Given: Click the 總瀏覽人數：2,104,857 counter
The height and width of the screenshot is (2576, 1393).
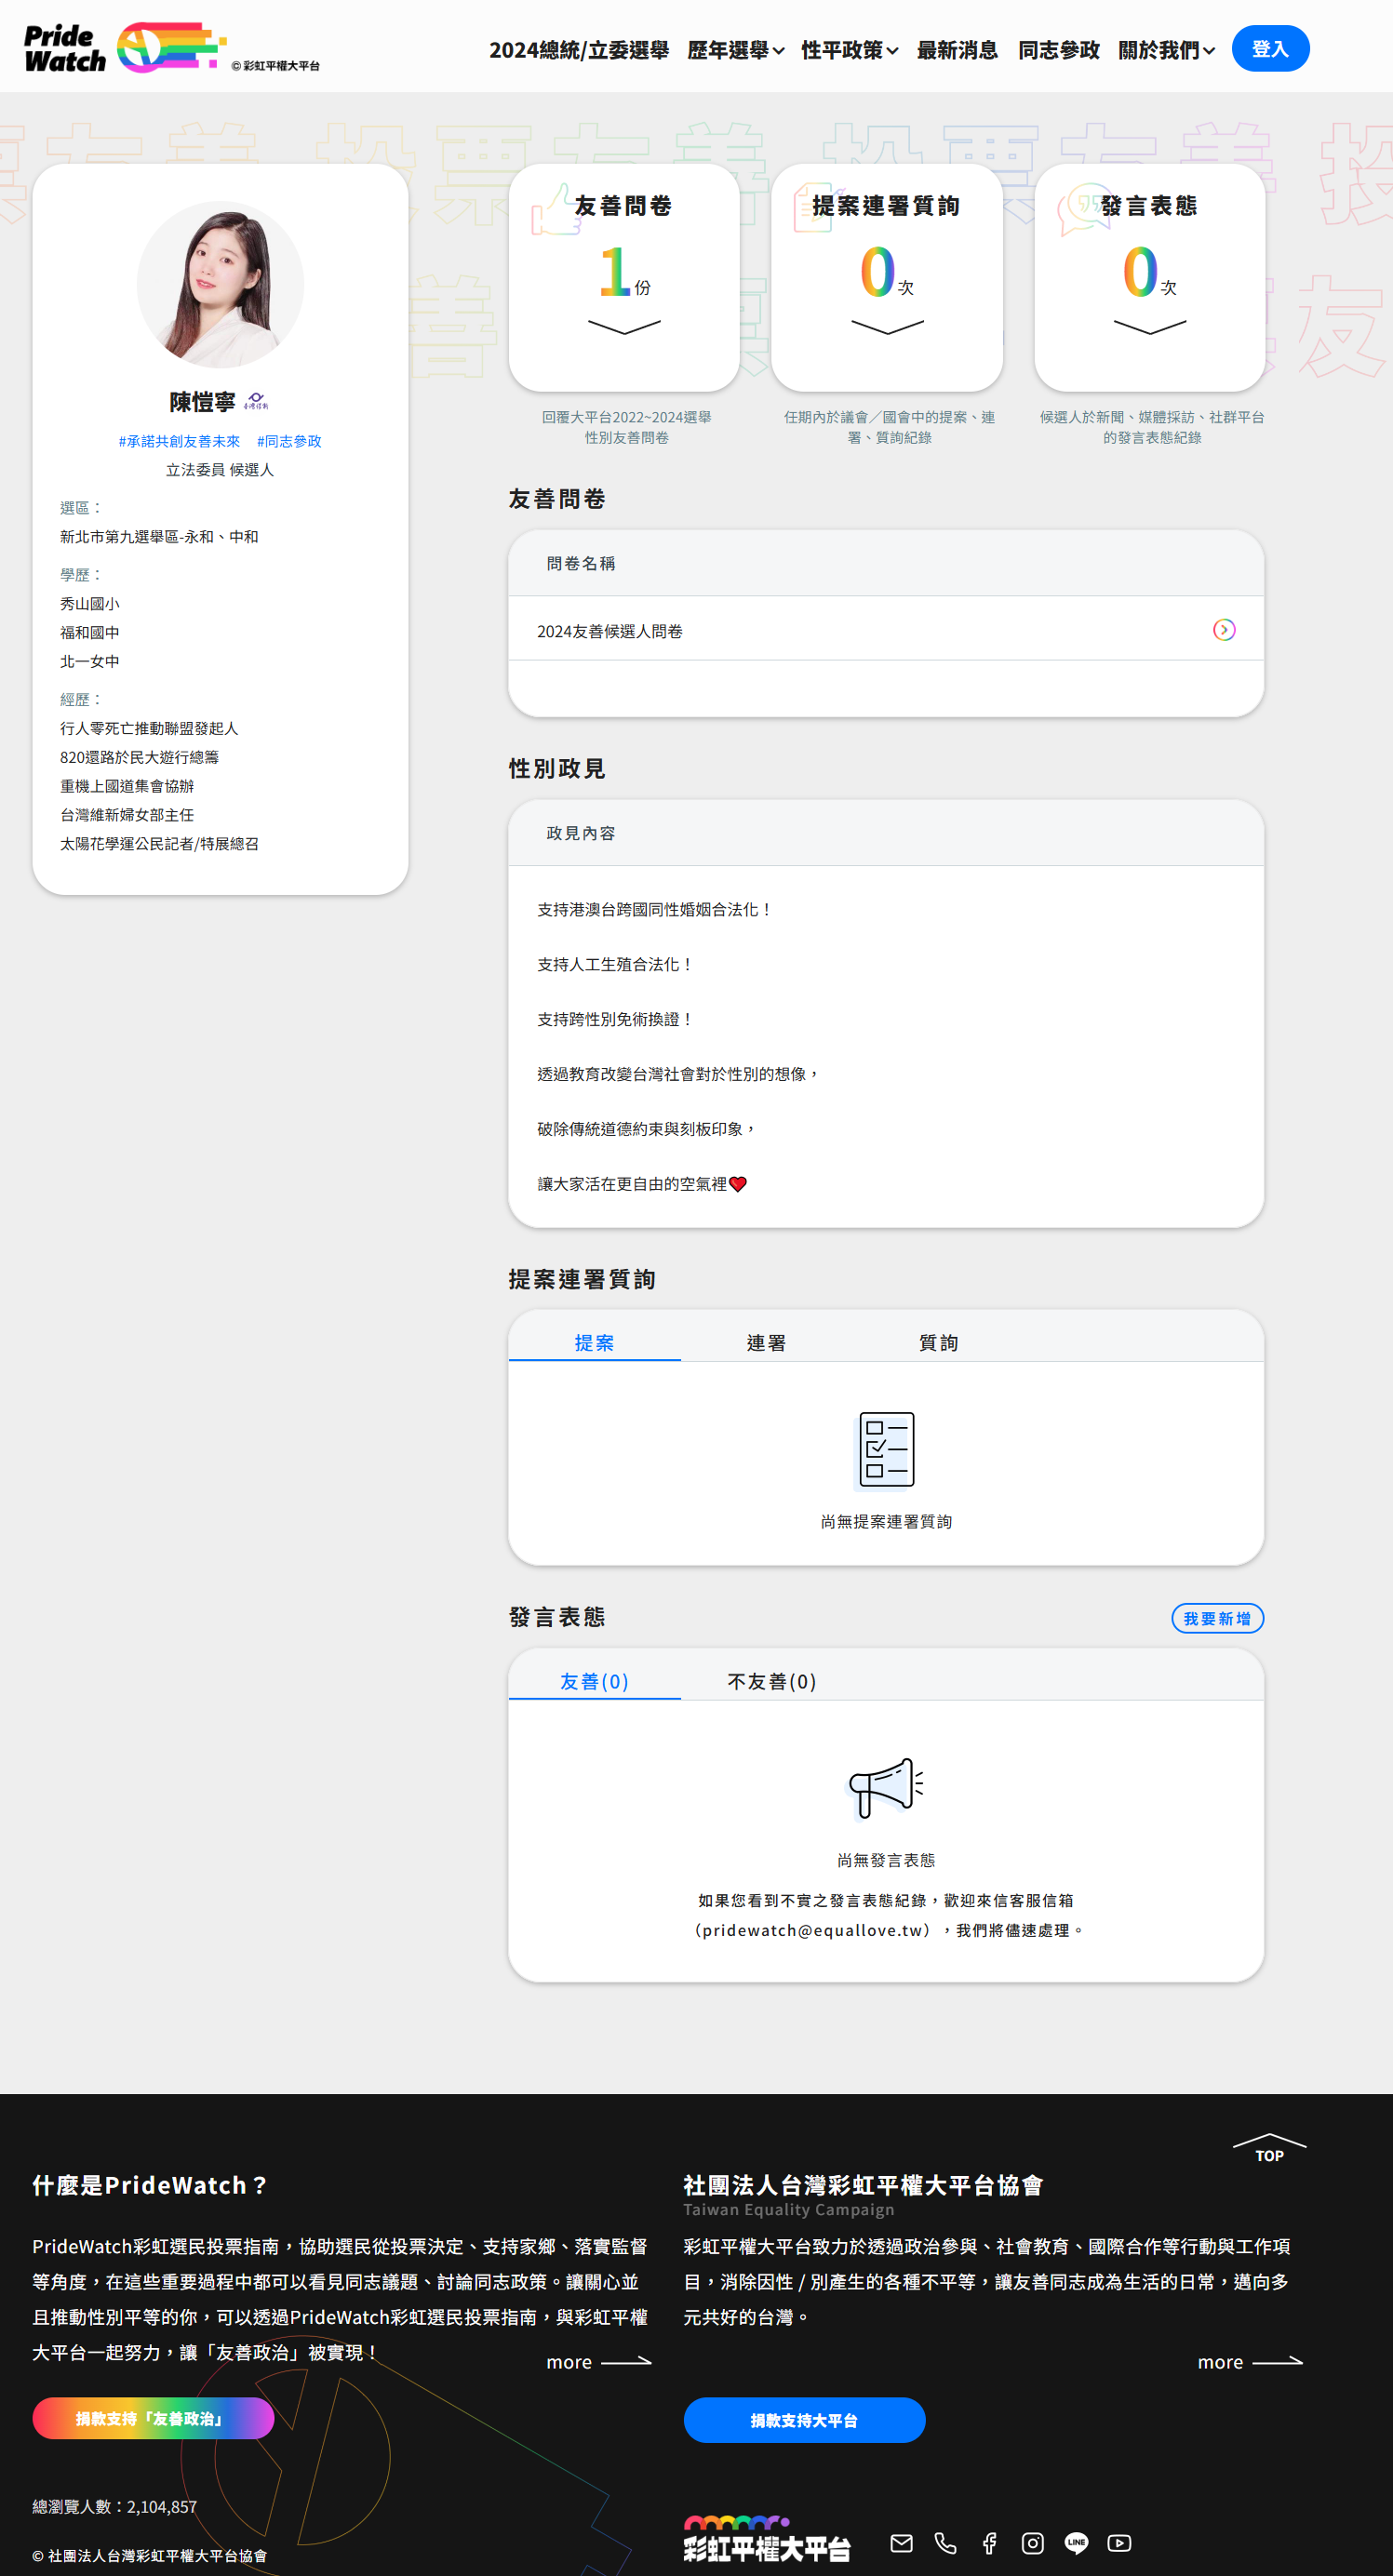Looking at the screenshot, I should (x=115, y=2506).
